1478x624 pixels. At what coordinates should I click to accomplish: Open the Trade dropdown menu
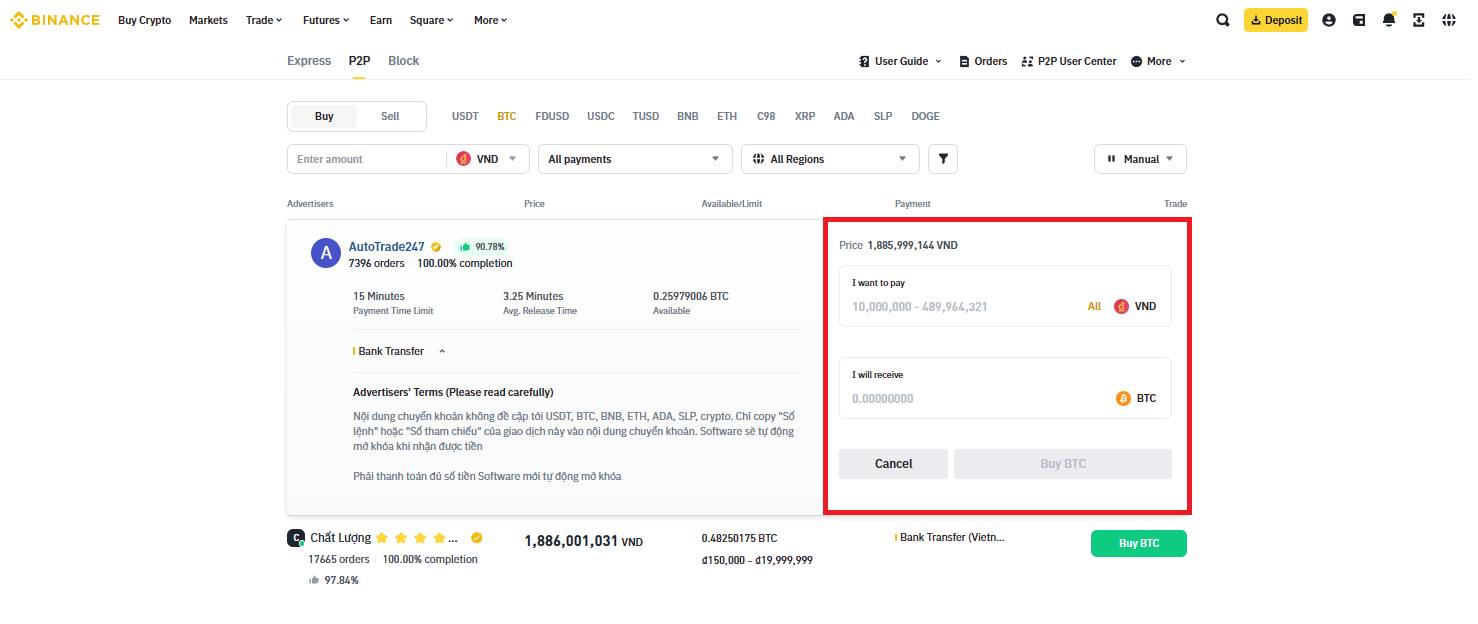[x=264, y=20]
